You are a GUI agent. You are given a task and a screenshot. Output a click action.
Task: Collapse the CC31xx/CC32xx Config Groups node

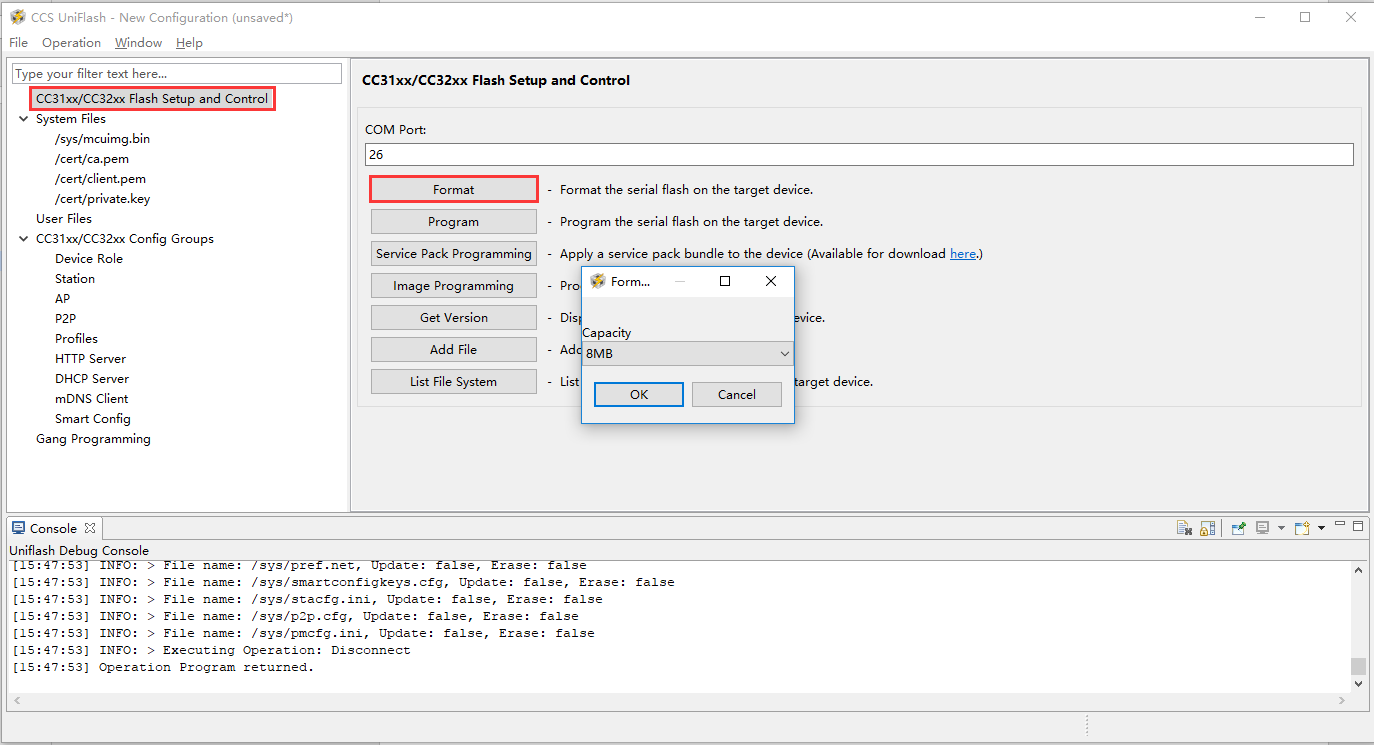coord(23,239)
